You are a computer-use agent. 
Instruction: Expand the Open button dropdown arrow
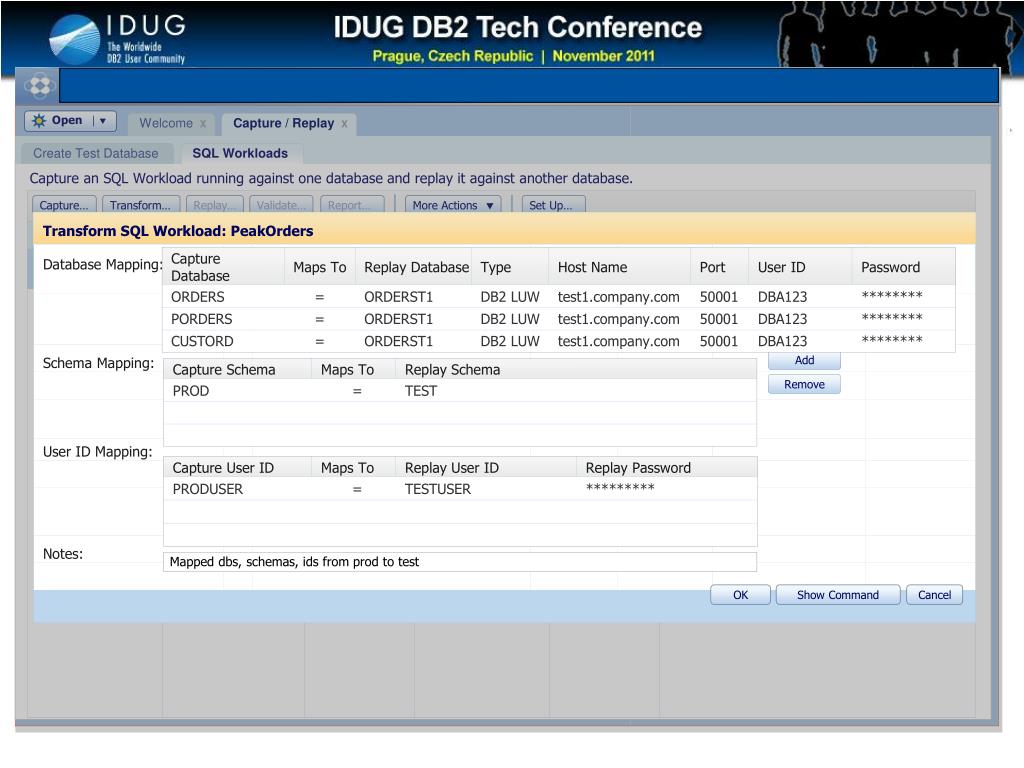coord(103,121)
